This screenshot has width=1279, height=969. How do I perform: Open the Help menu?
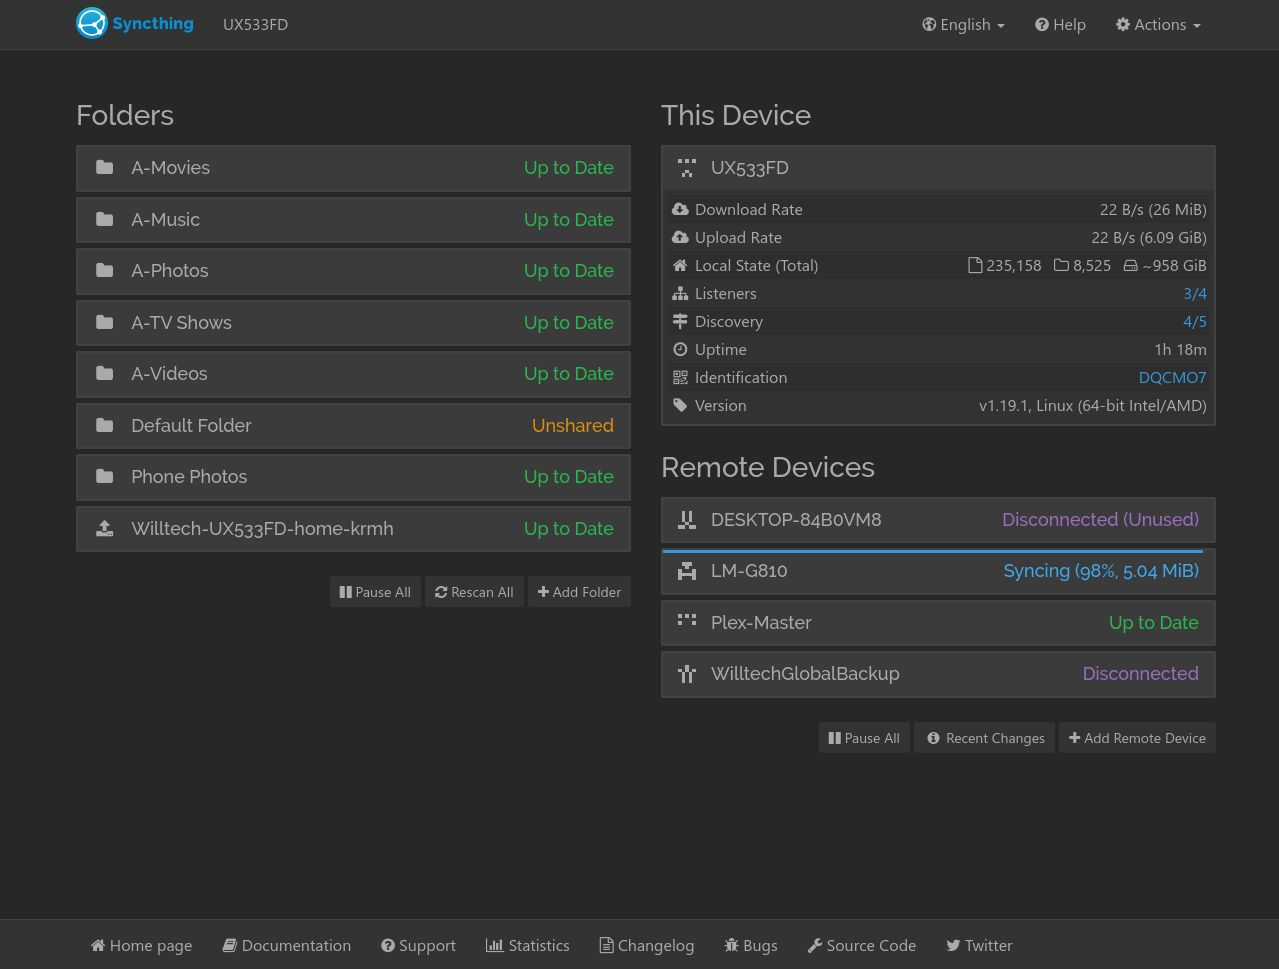pyautogui.click(x=1059, y=24)
